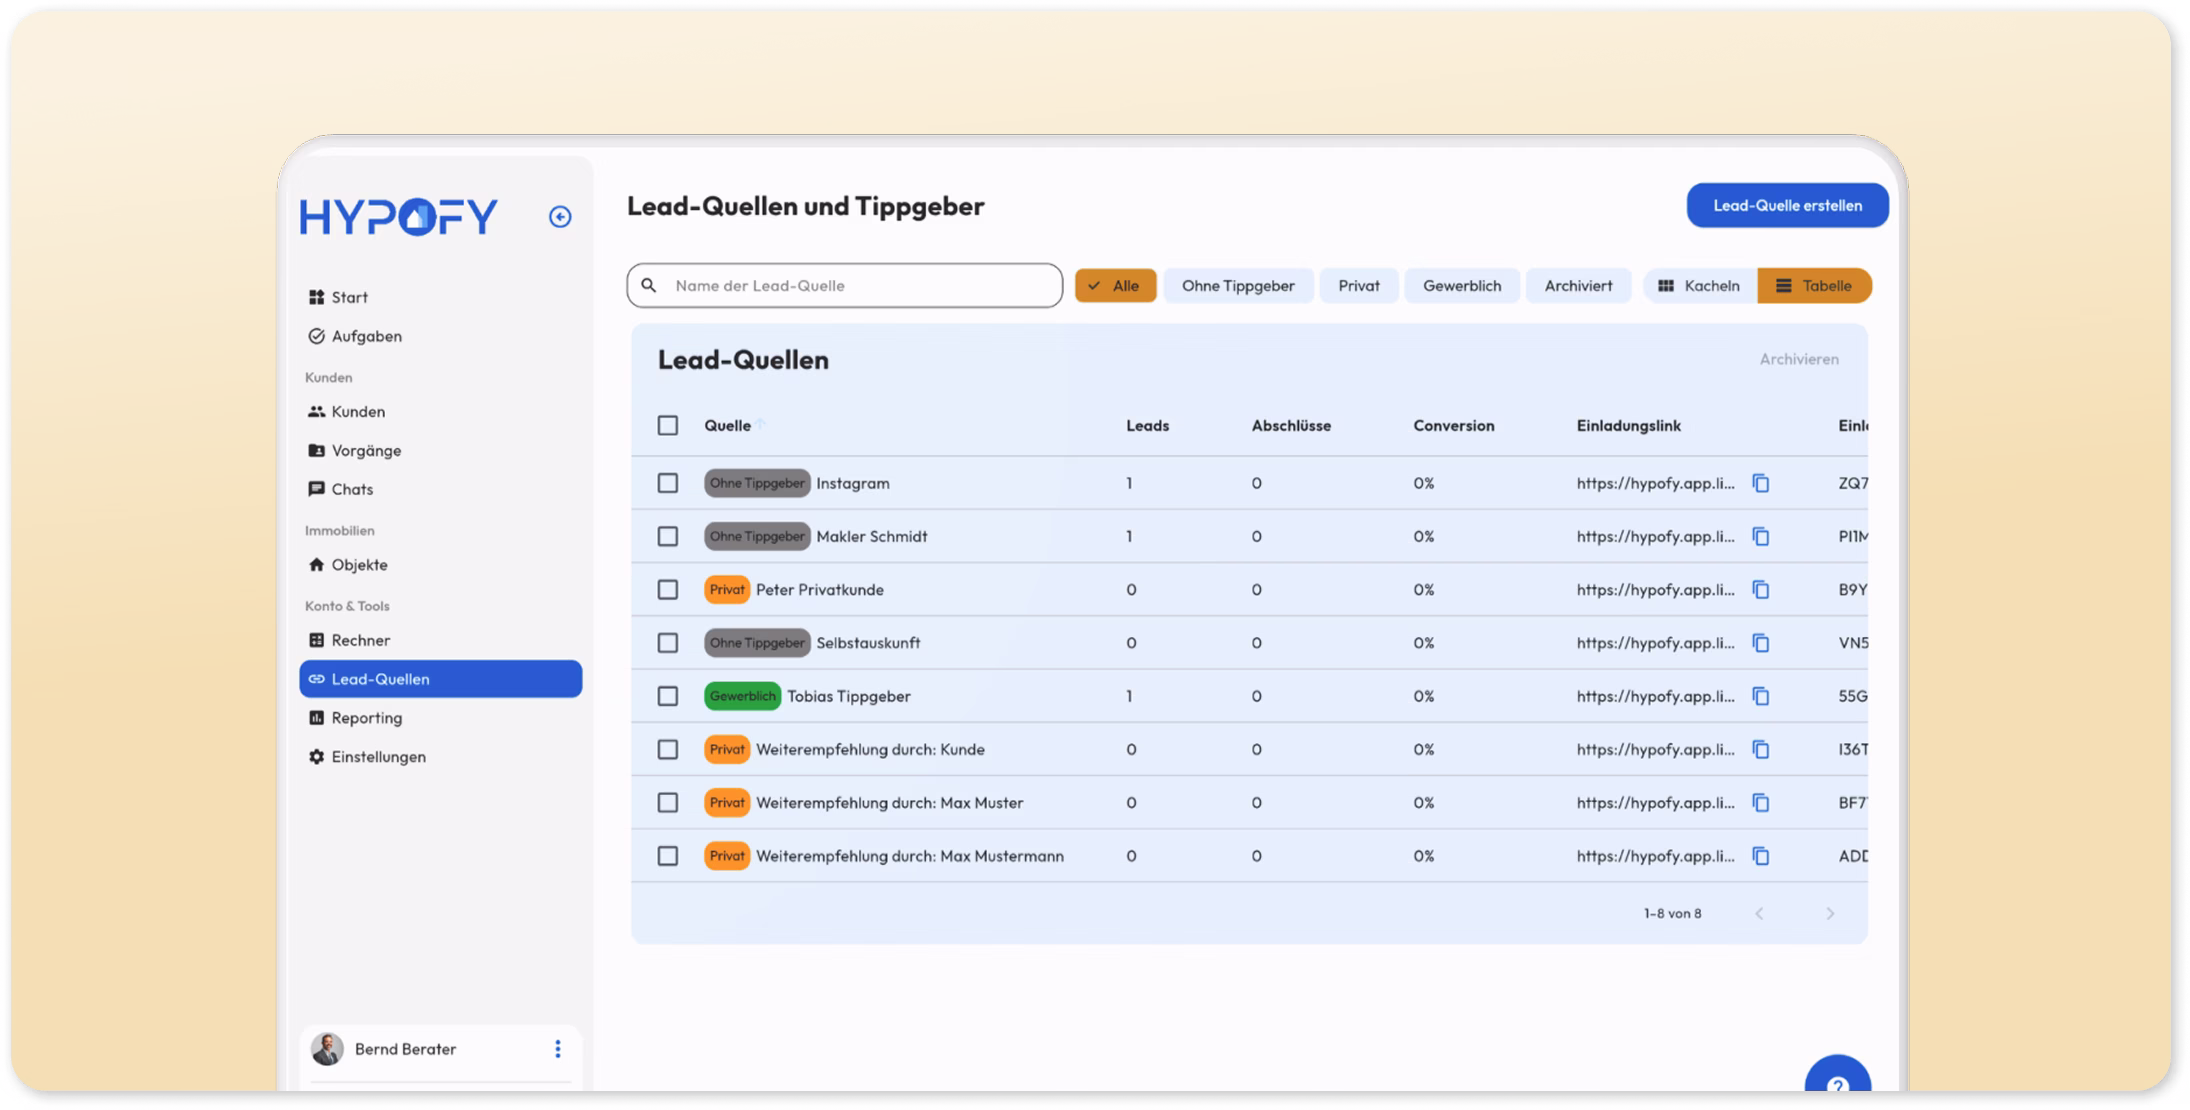The height and width of the screenshot is (1110, 2190).
Task: Check the Makler Schmidt row checkbox
Action: pyautogui.click(x=668, y=537)
